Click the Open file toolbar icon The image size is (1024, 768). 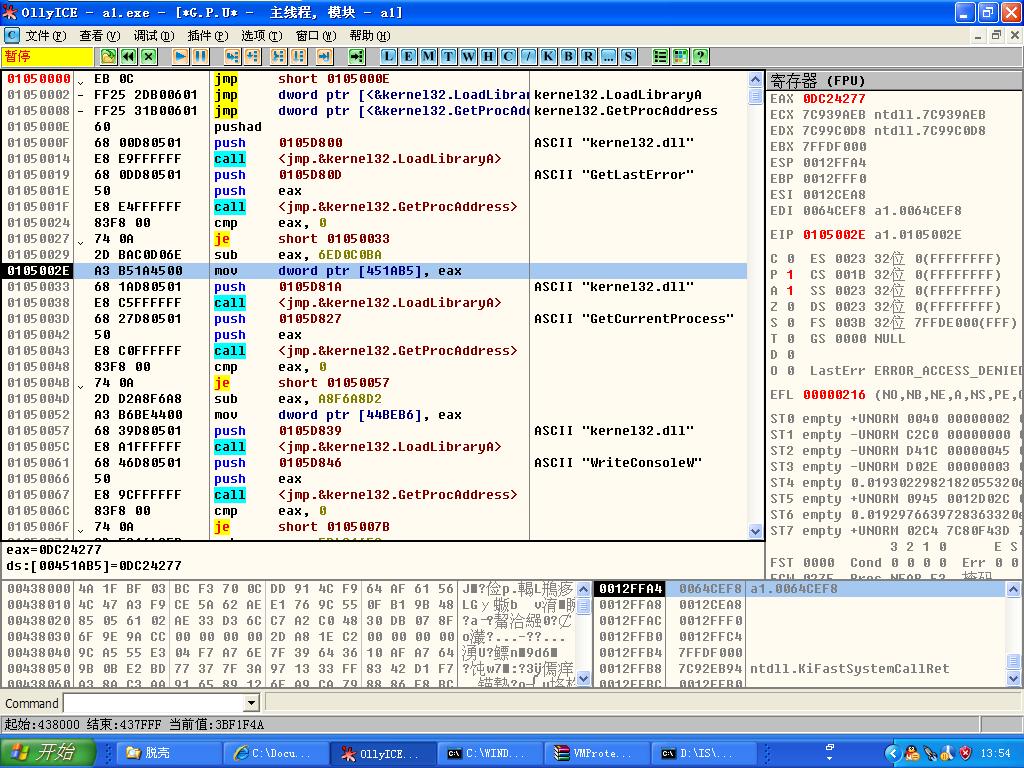[108, 57]
